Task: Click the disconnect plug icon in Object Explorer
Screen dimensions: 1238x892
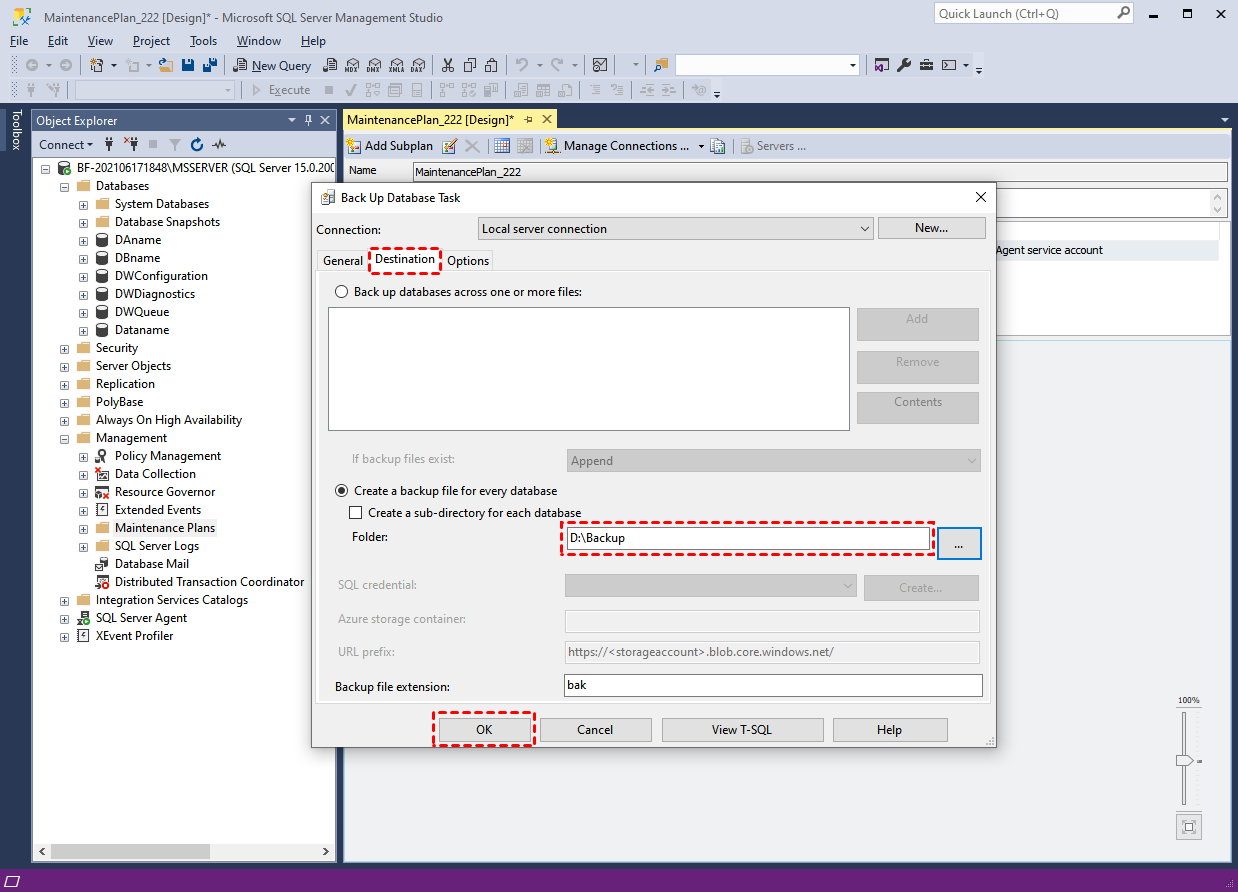Action: coord(131,145)
